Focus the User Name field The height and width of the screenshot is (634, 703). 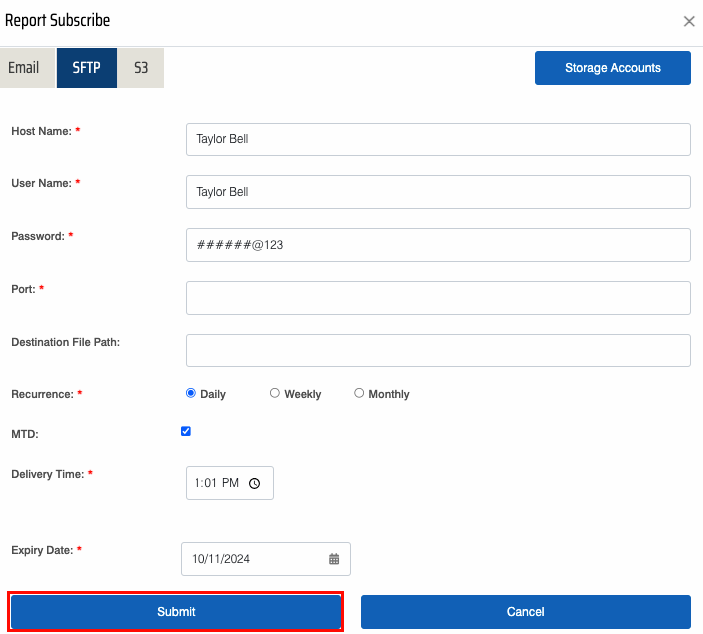[438, 192]
